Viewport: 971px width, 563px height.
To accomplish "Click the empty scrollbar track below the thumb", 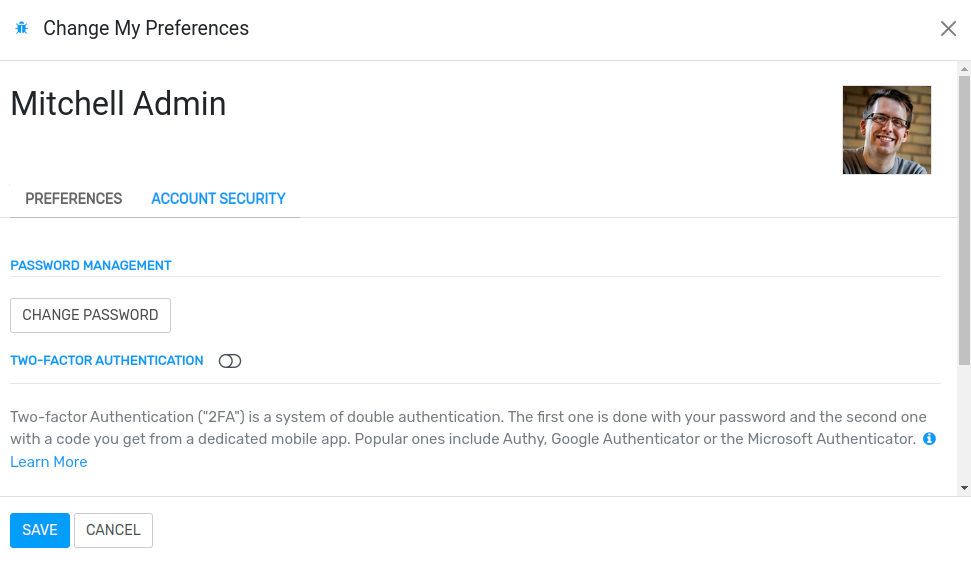I will click(964, 424).
